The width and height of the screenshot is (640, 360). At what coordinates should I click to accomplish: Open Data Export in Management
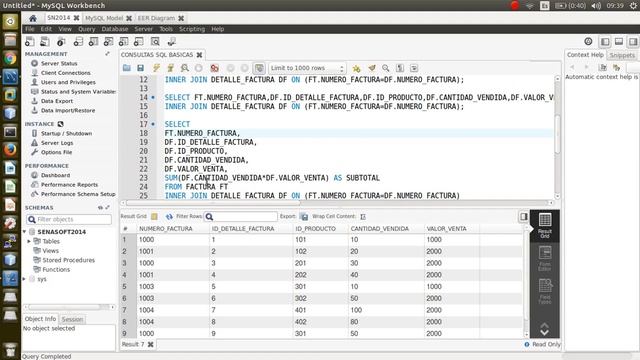pyautogui.click(x=57, y=101)
